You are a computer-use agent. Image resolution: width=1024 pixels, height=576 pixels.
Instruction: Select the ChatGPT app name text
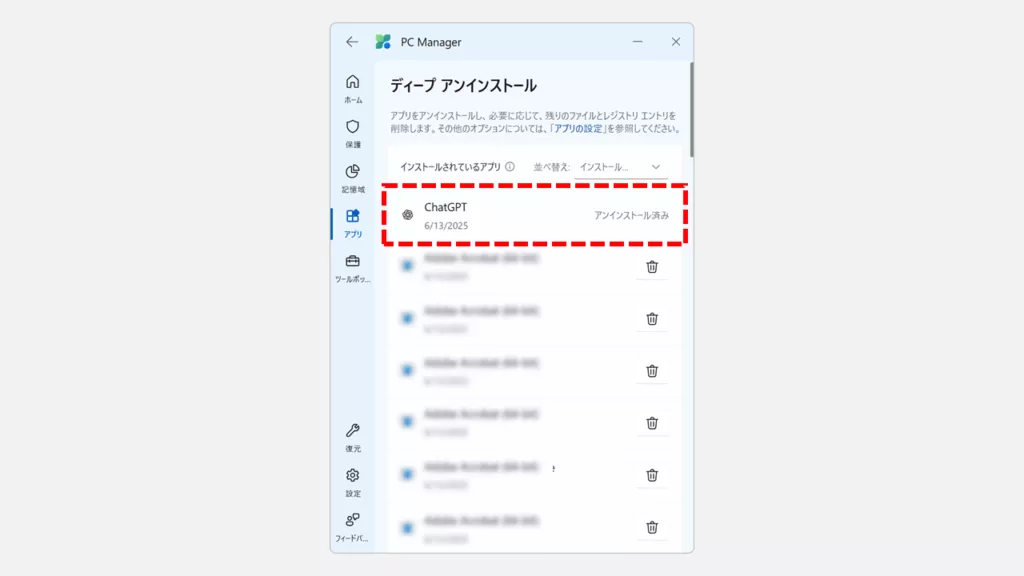tap(445, 207)
